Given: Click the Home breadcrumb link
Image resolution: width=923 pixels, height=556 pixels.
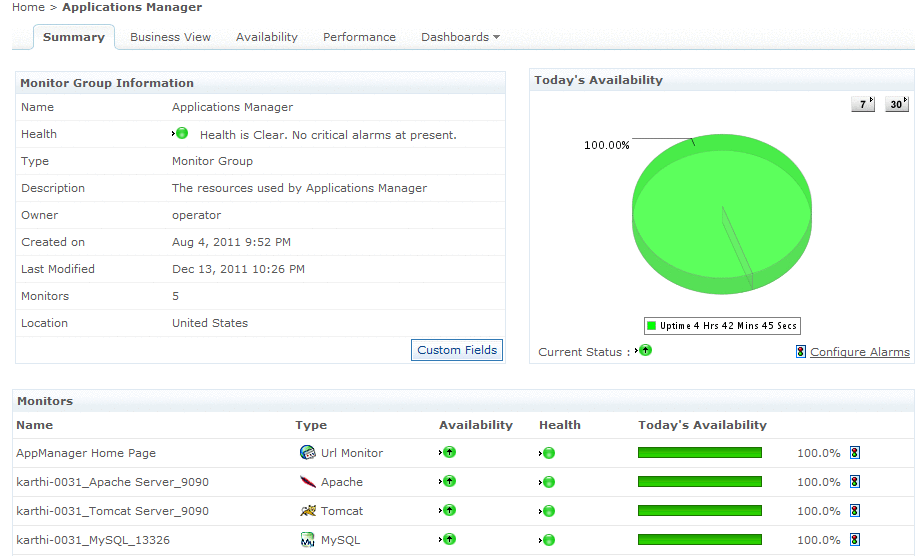Looking at the screenshot, I should [28, 7].
